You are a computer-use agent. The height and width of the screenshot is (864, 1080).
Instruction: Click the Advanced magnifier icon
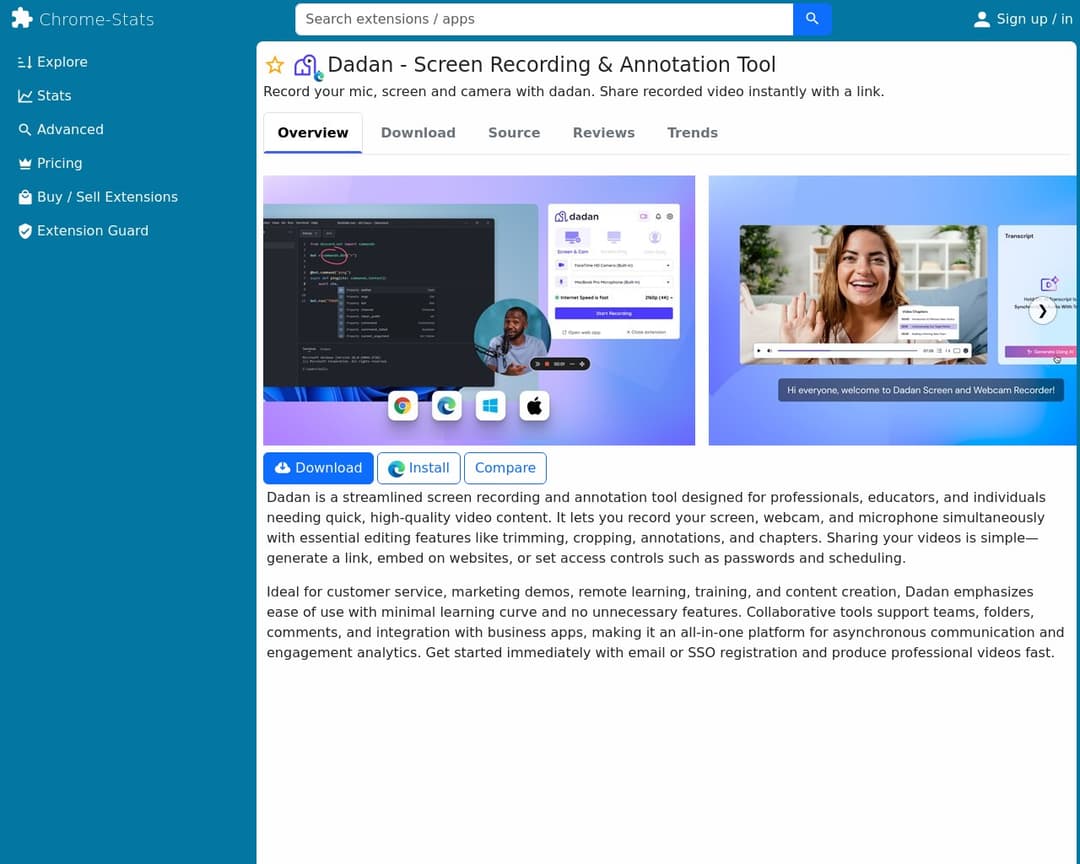coord(25,130)
